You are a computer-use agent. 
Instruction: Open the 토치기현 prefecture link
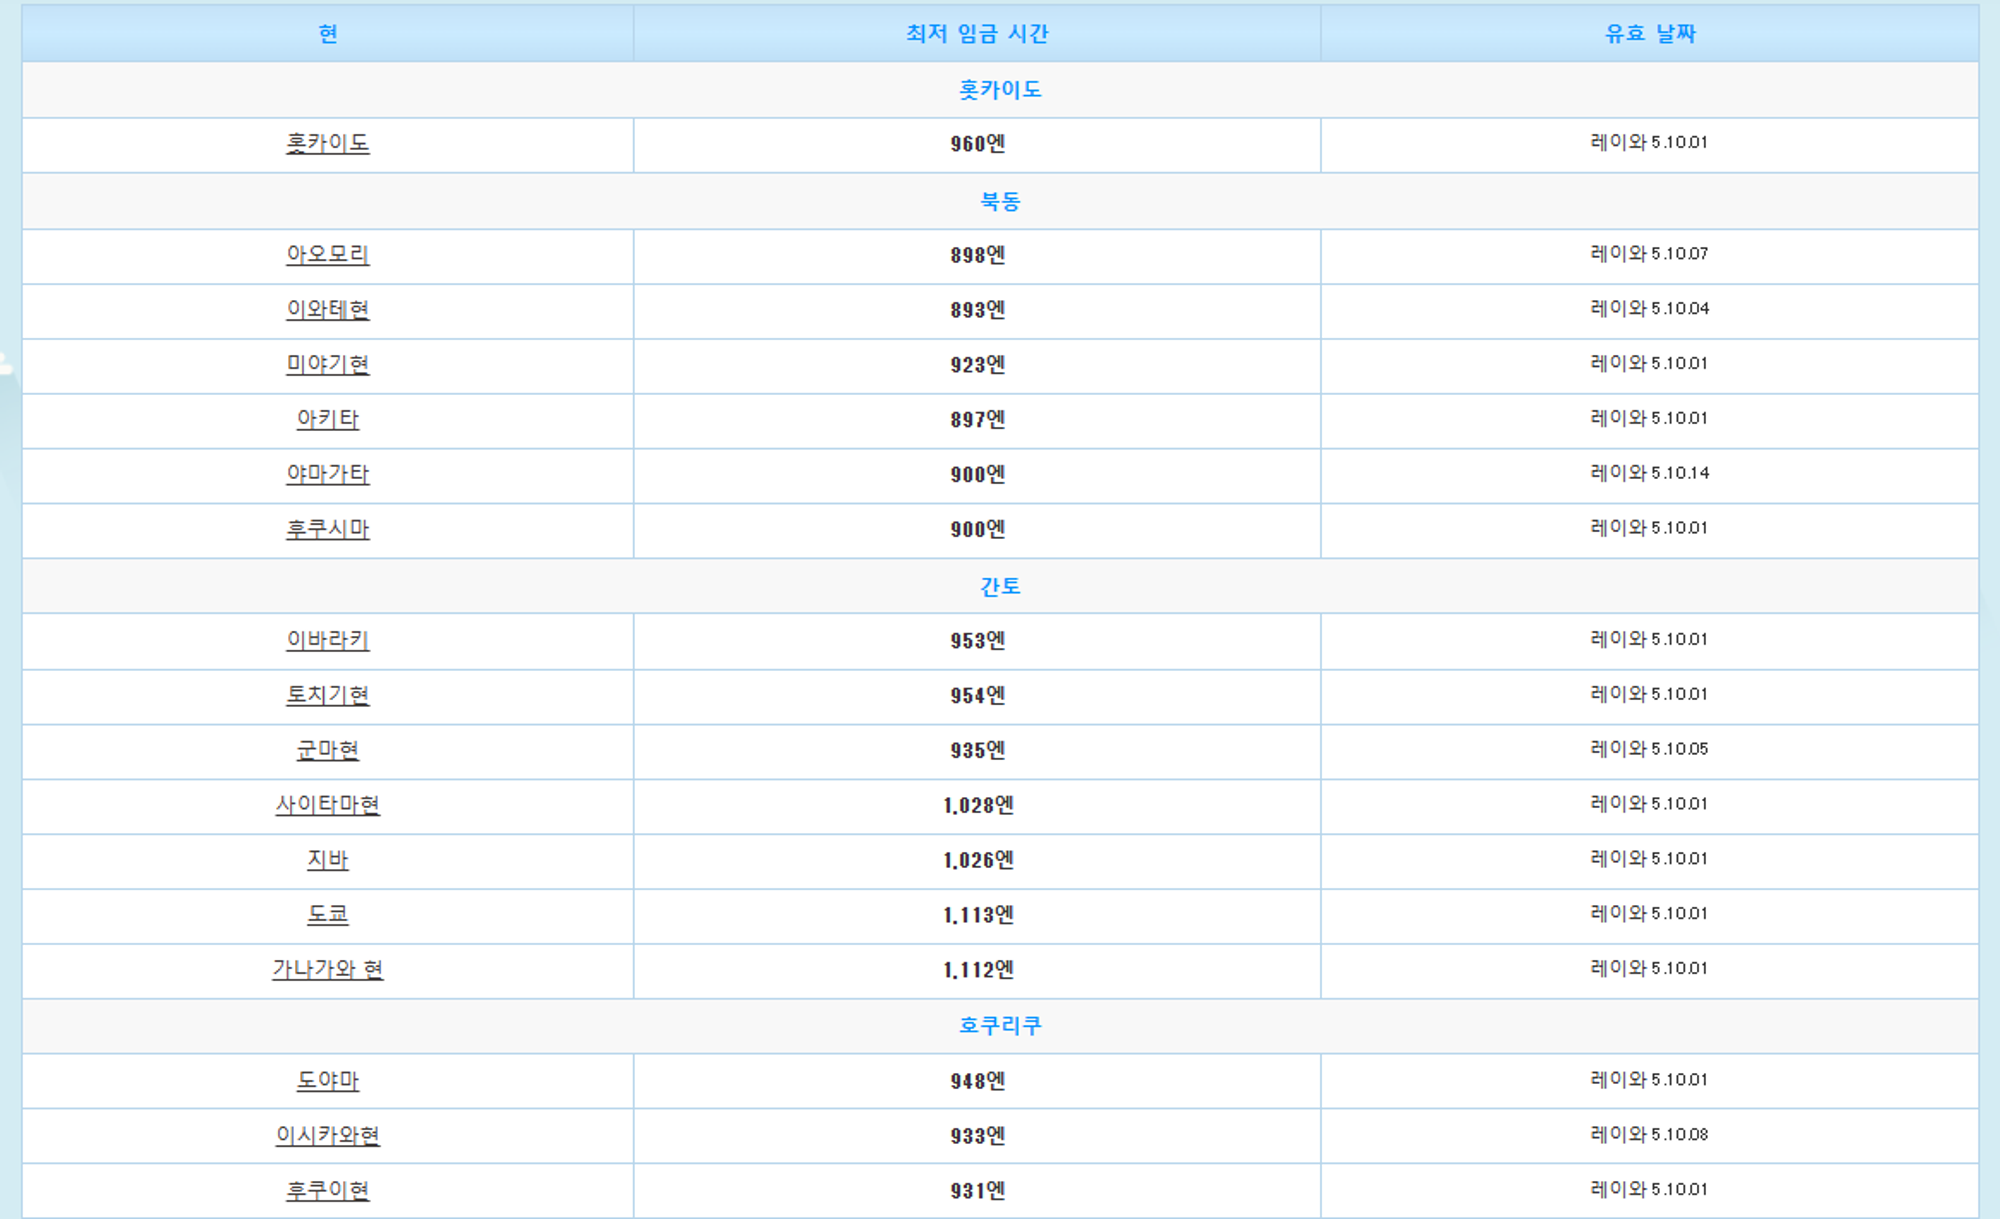click(x=328, y=695)
